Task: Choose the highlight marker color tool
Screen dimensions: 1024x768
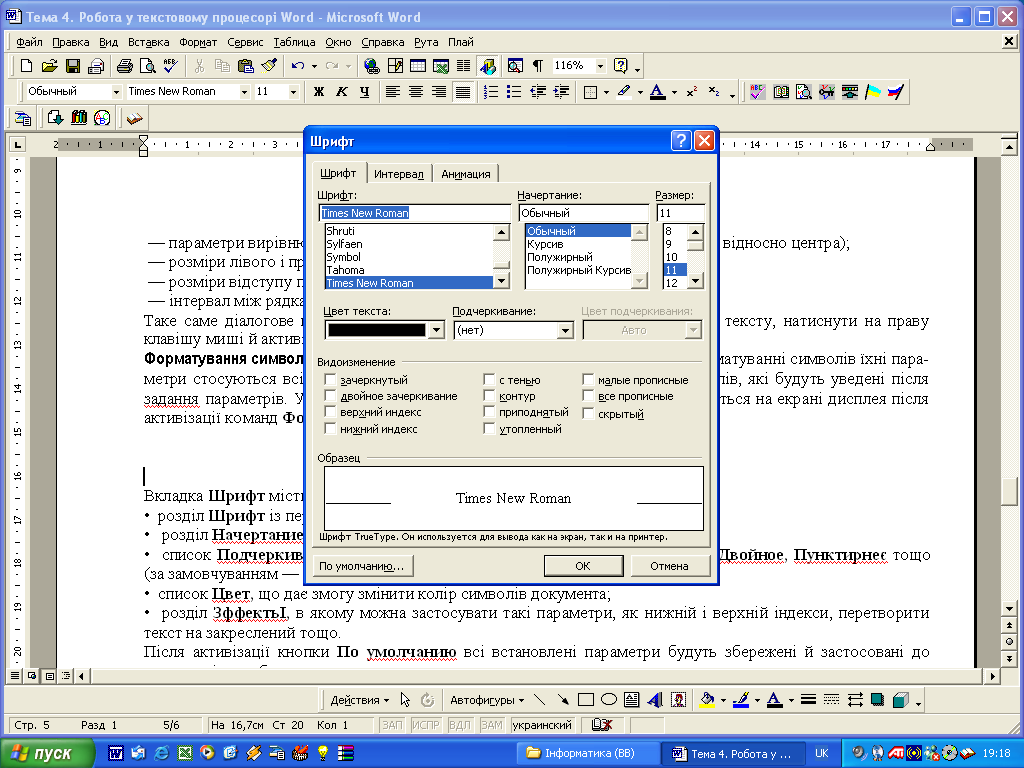Action: (624, 92)
